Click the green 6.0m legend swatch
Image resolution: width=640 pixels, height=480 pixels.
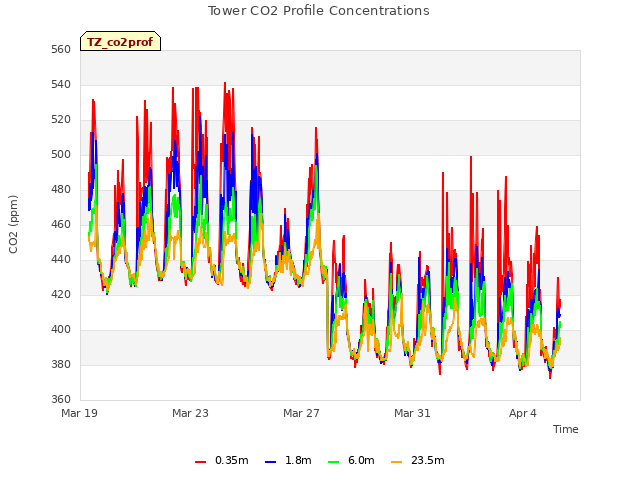pos(333,462)
